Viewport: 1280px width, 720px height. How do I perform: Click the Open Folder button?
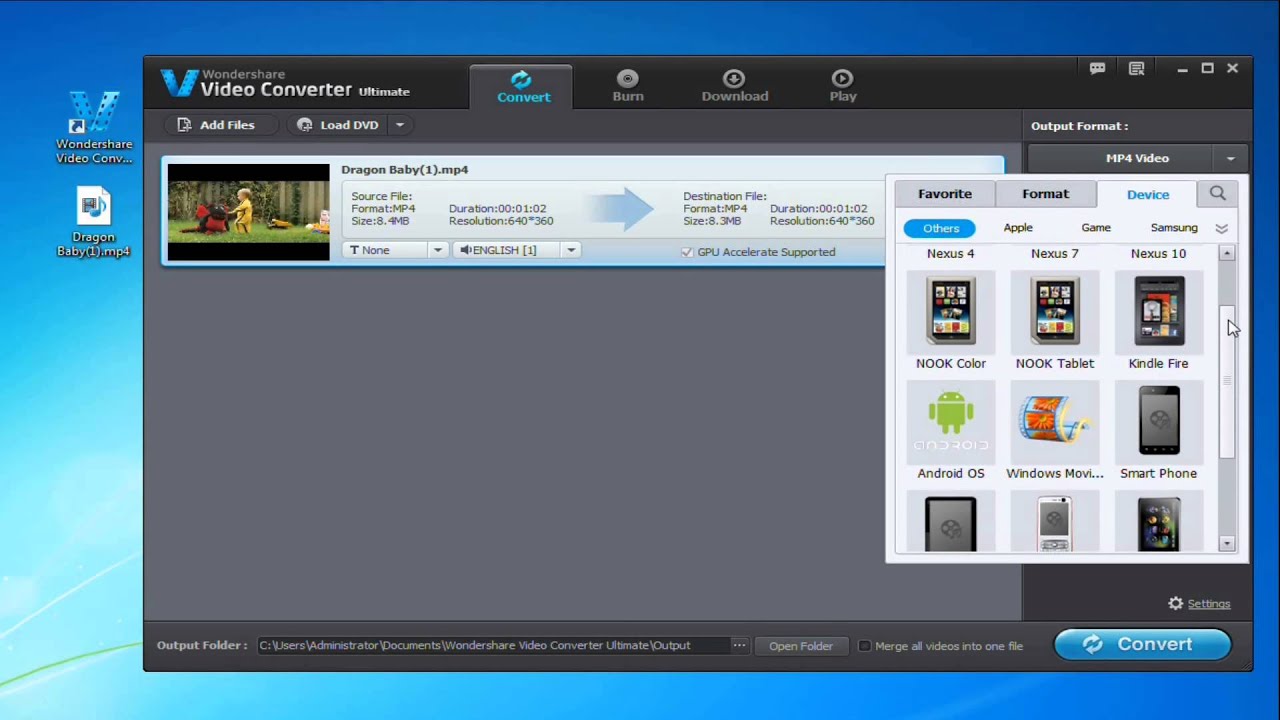pos(801,646)
